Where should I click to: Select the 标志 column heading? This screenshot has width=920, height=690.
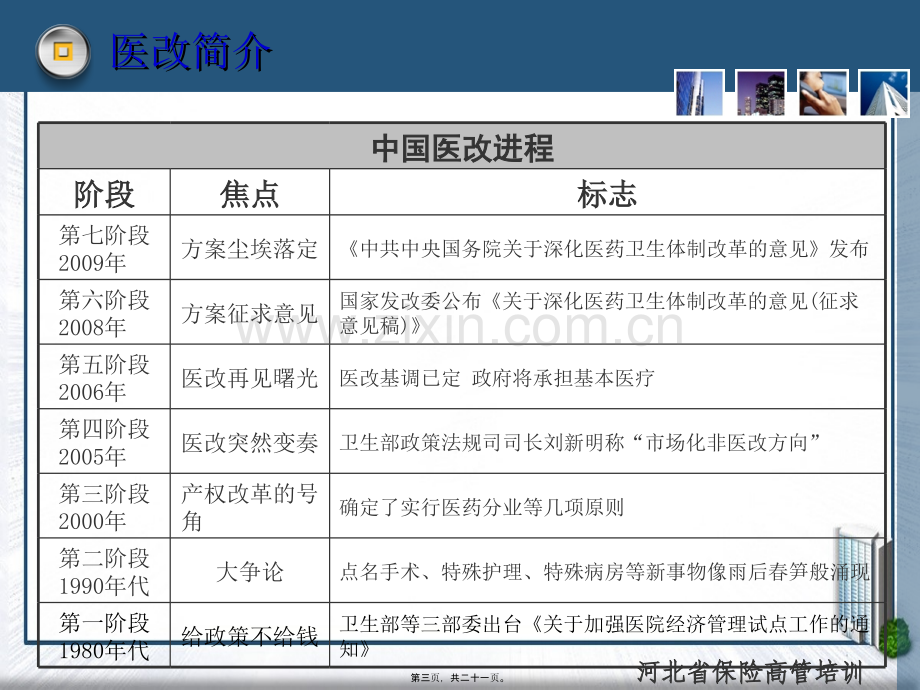pos(607,192)
